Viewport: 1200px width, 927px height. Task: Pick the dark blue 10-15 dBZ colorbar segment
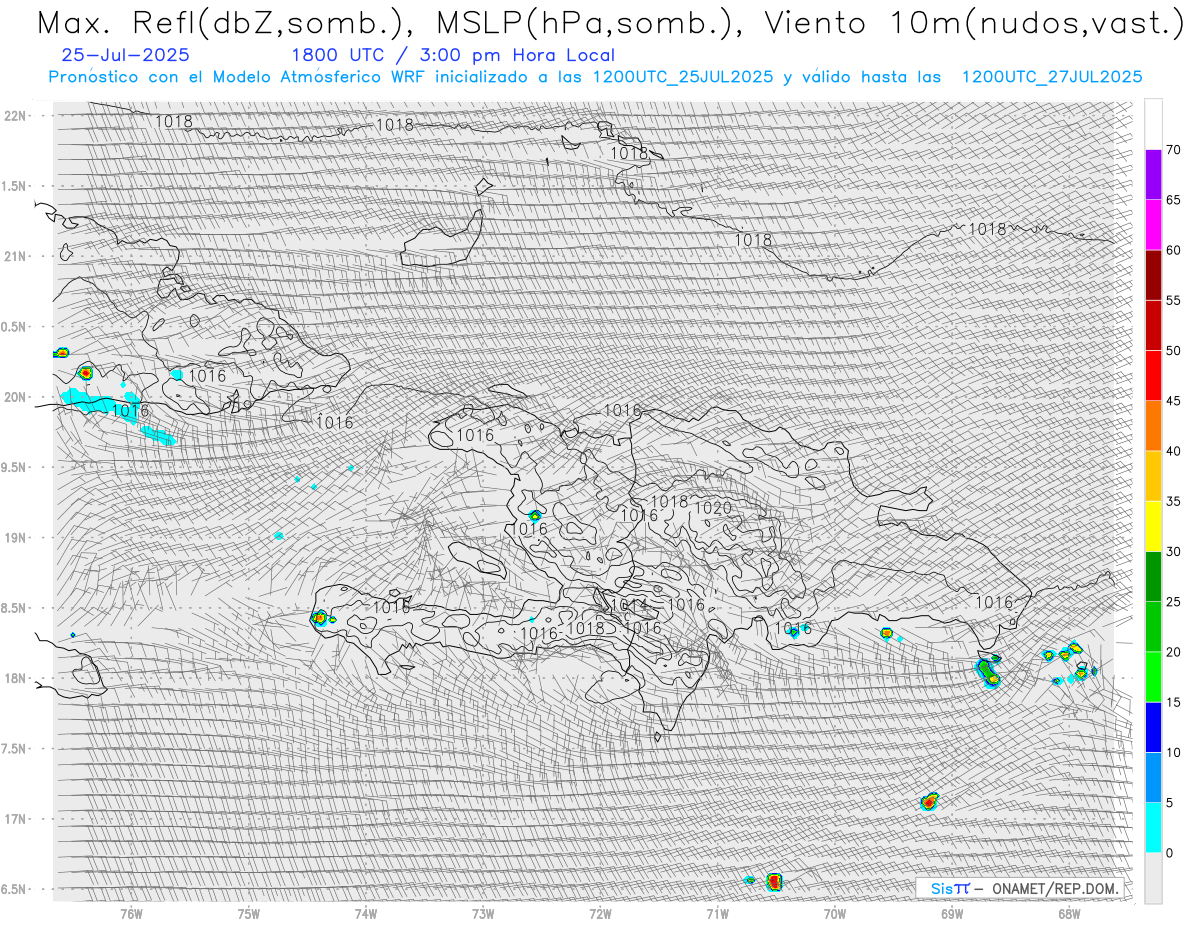[x=1153, y=727]
